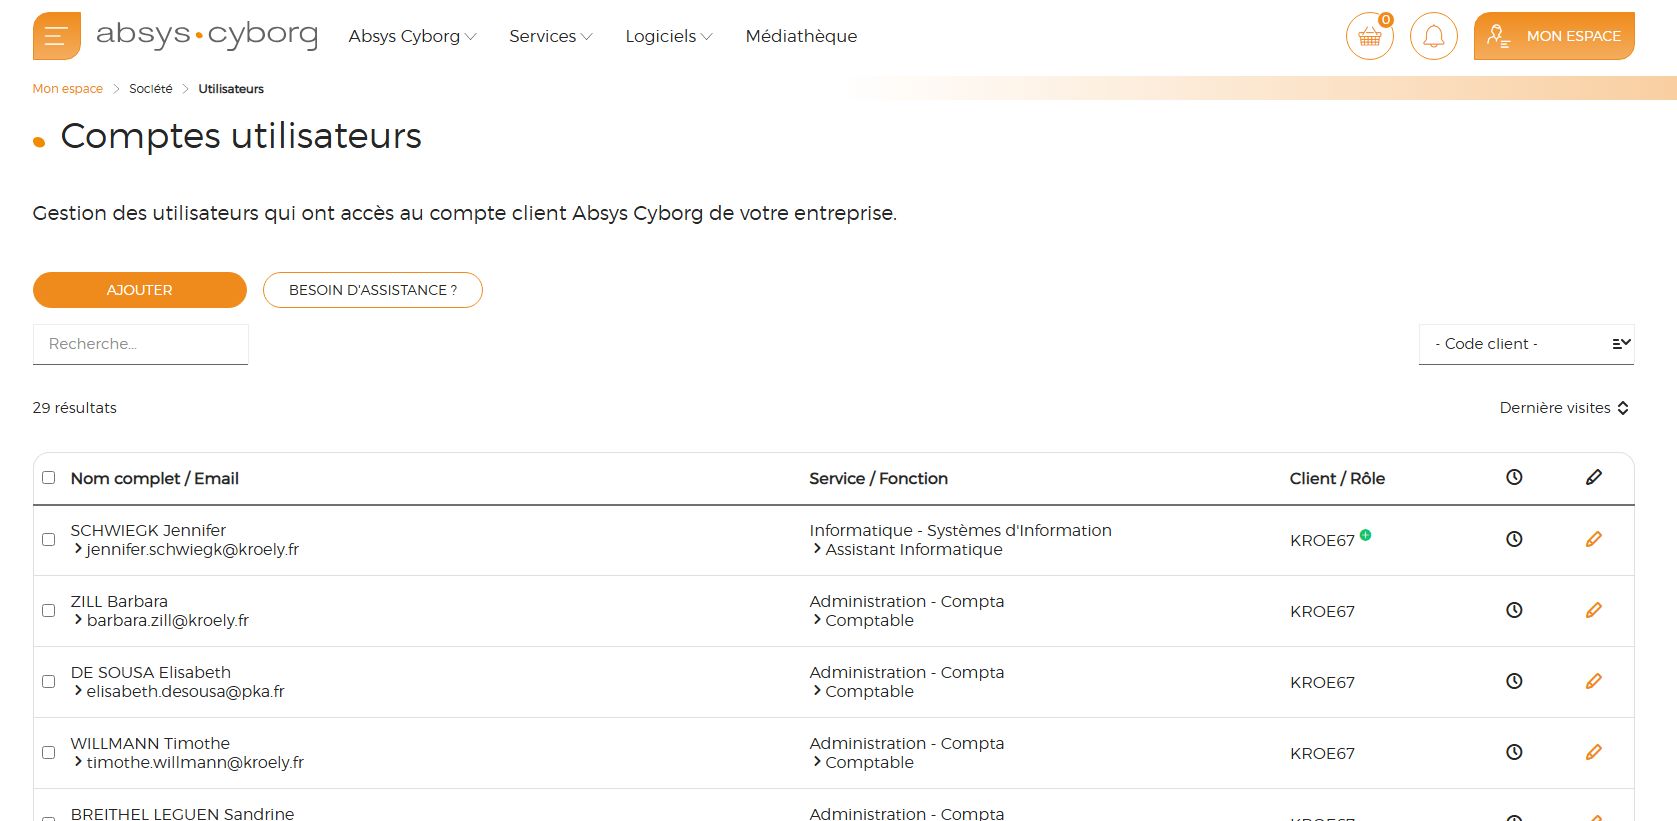Image resolution: width=1677 pixels, height=821 pixels.
Task: Click Client / Rôle column header
Action: [x=1337, y=478]
